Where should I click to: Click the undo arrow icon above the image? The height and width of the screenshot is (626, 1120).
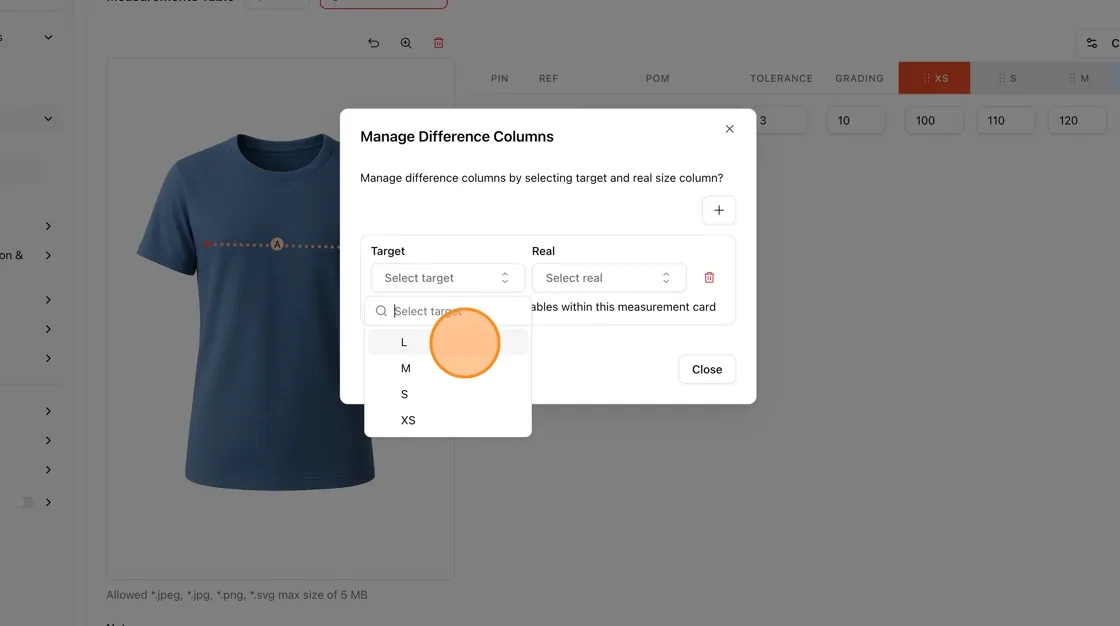click(x=374, y=43)
